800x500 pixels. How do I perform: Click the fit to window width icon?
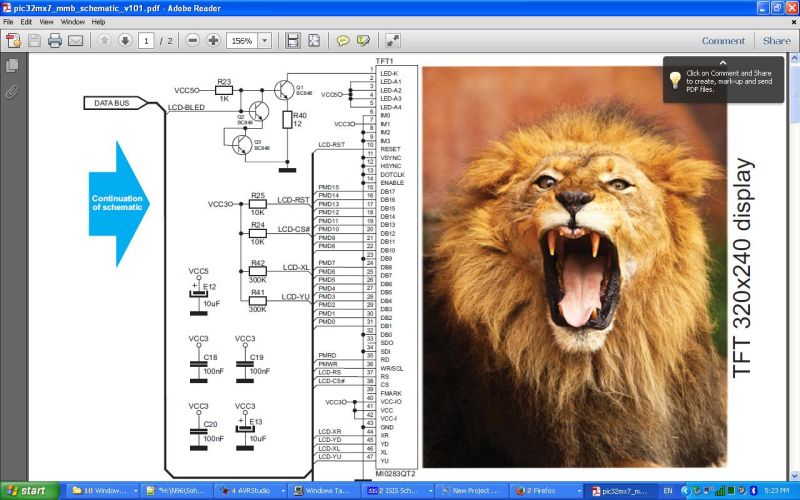click(x=293, y=40)
